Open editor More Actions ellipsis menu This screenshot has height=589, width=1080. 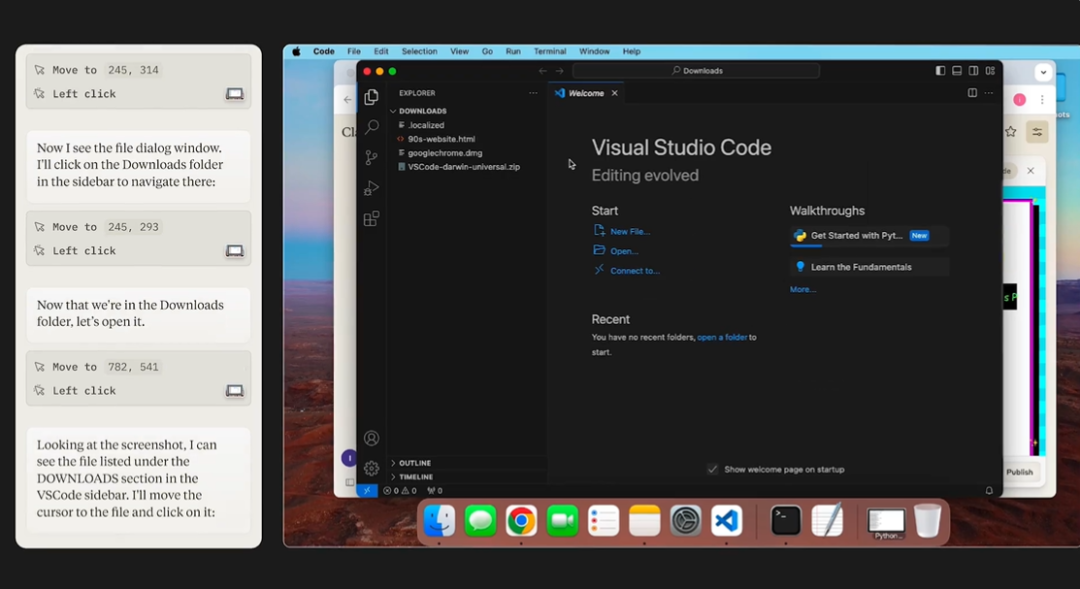click(988, 93)
